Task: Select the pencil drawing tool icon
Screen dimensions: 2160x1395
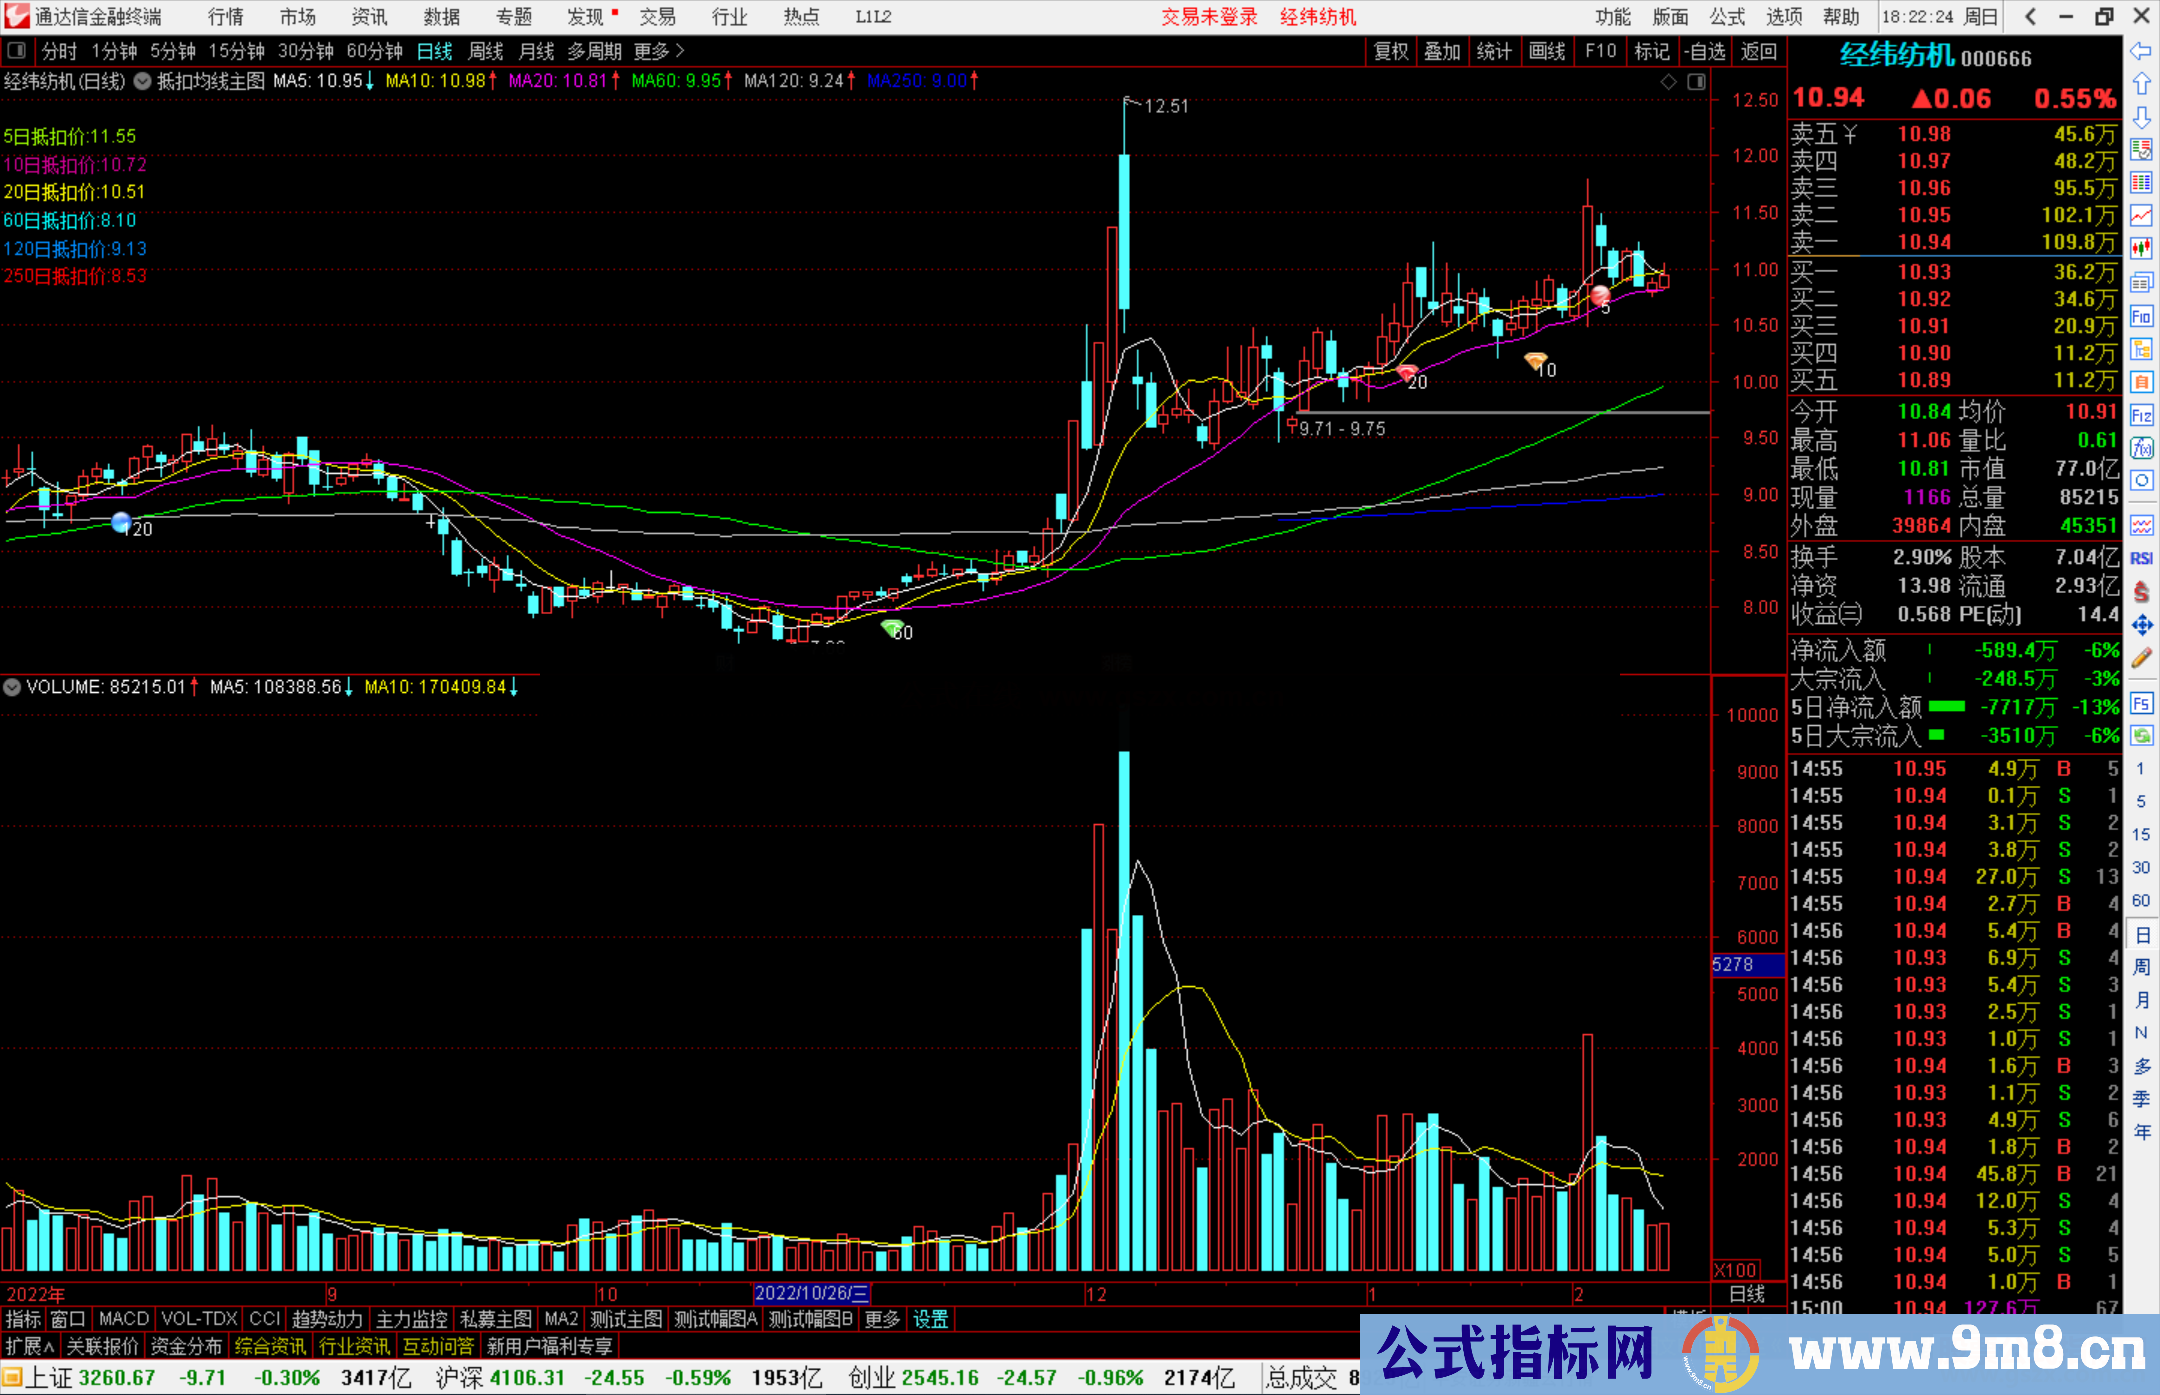Action: pyautogui.click(x=2141, y=658)
